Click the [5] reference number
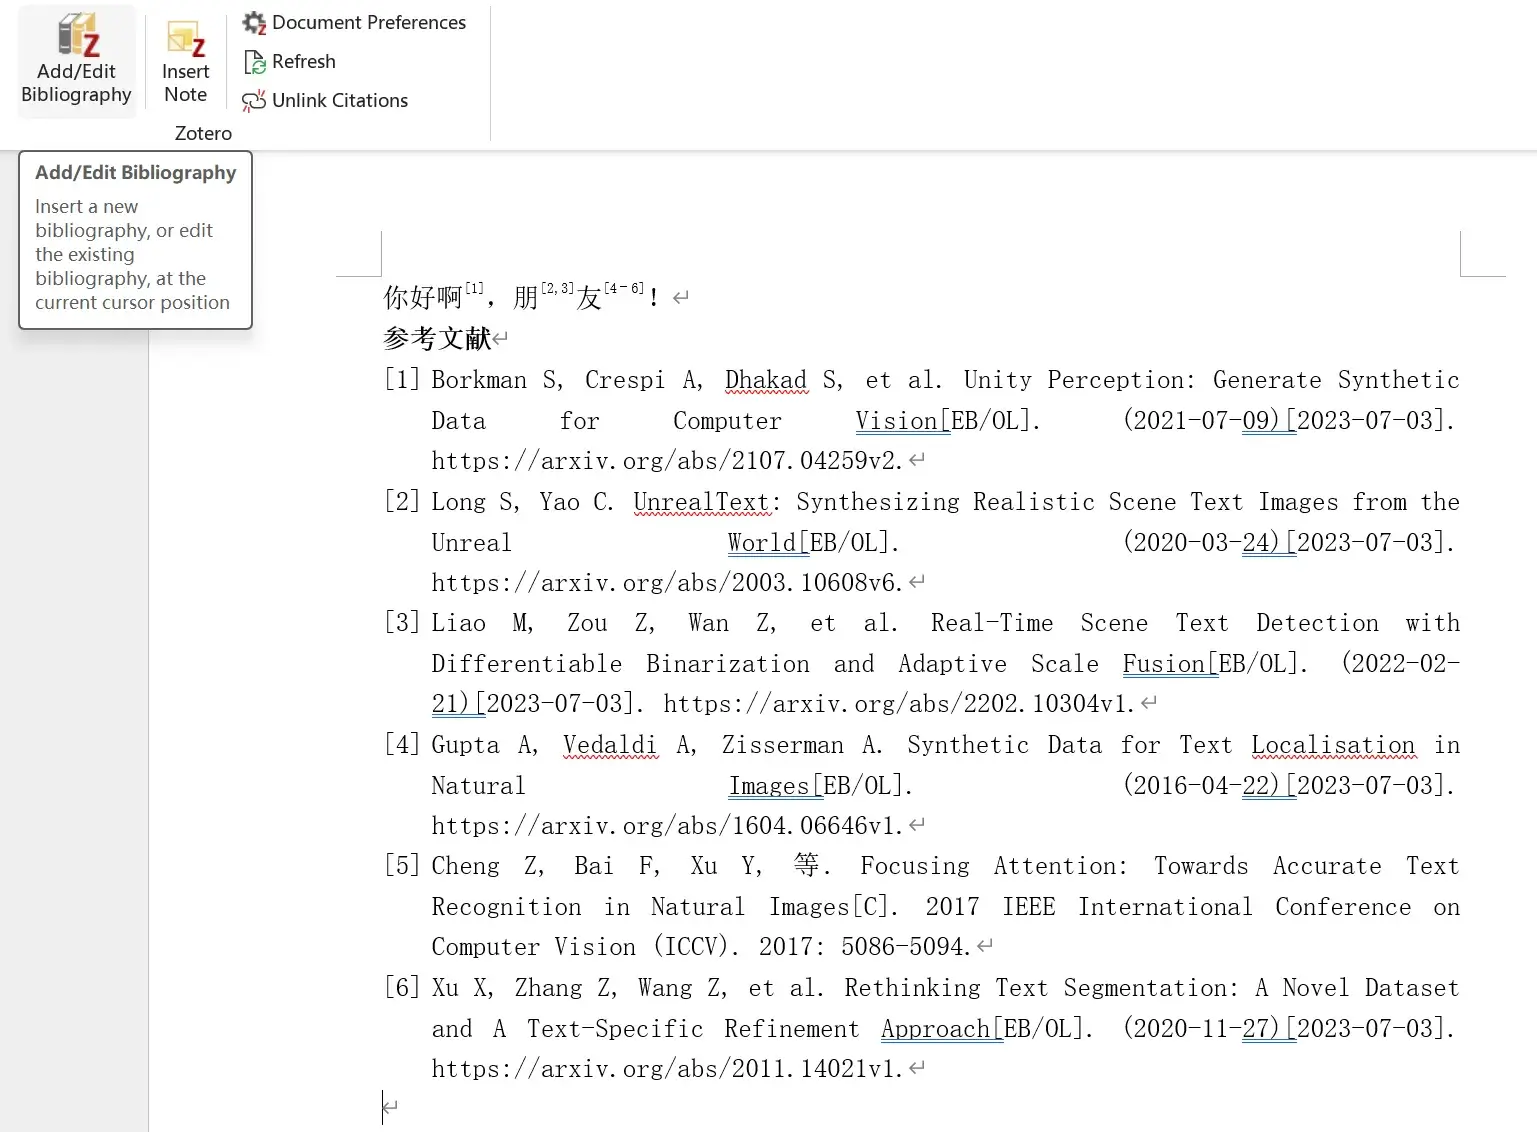Screen dimensions: 1537x1132 pyautogui.click(x=402, y=866)
